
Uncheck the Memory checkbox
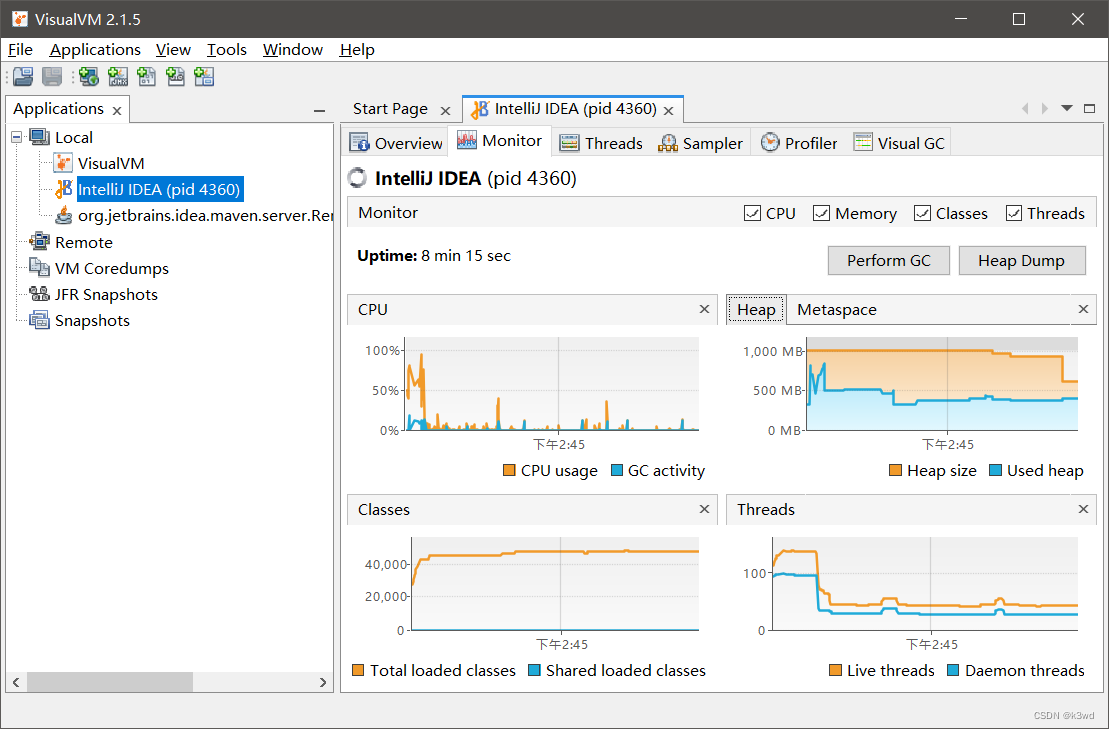[x=821, y=213]
